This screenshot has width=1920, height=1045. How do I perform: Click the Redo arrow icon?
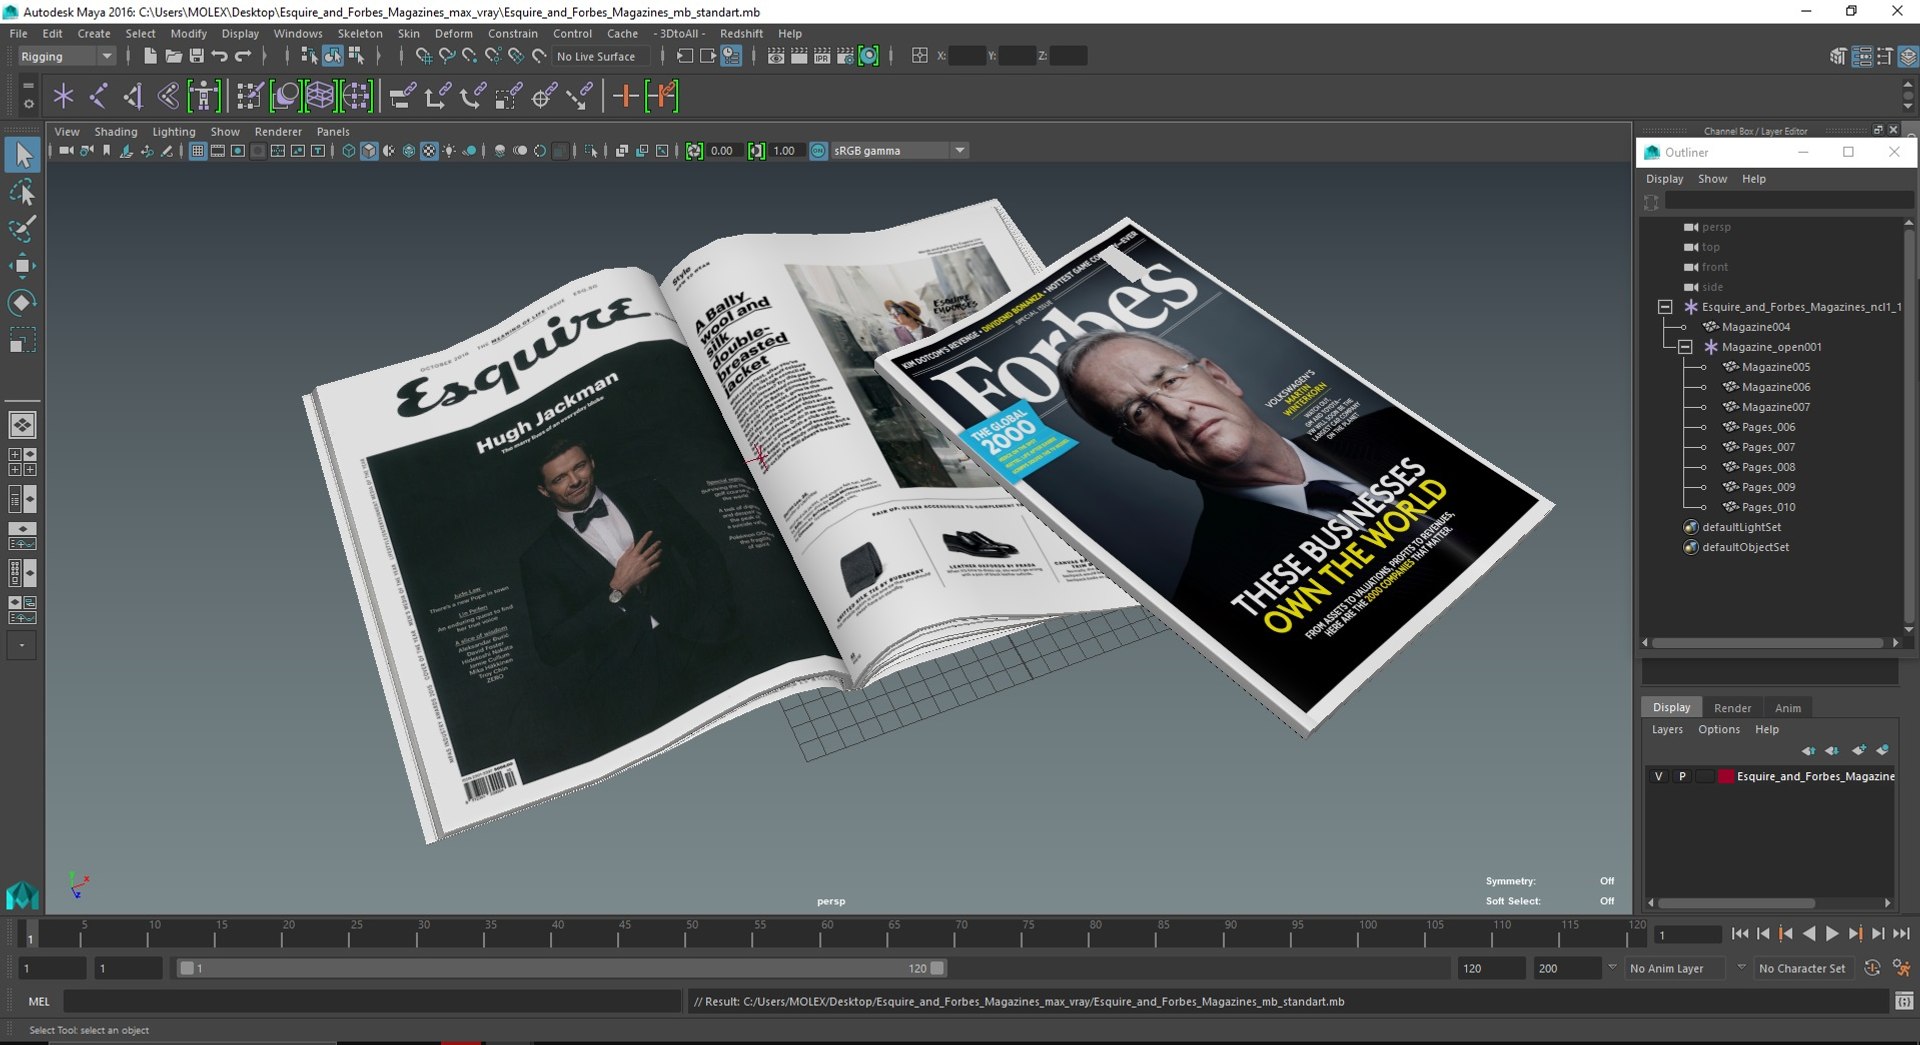(x=242, y=56)
